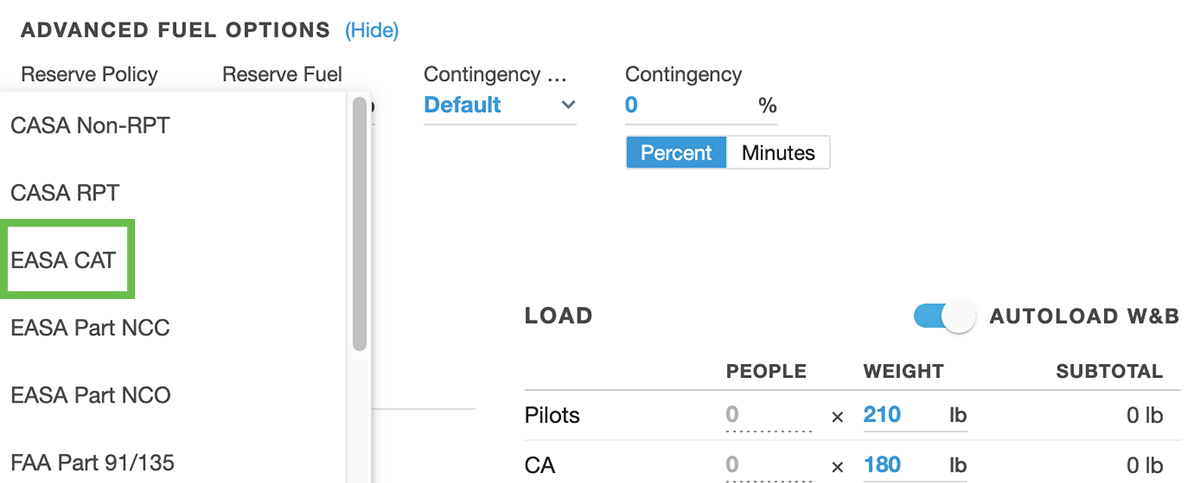Select FAA Part 91/135 policy

[93, 462]
